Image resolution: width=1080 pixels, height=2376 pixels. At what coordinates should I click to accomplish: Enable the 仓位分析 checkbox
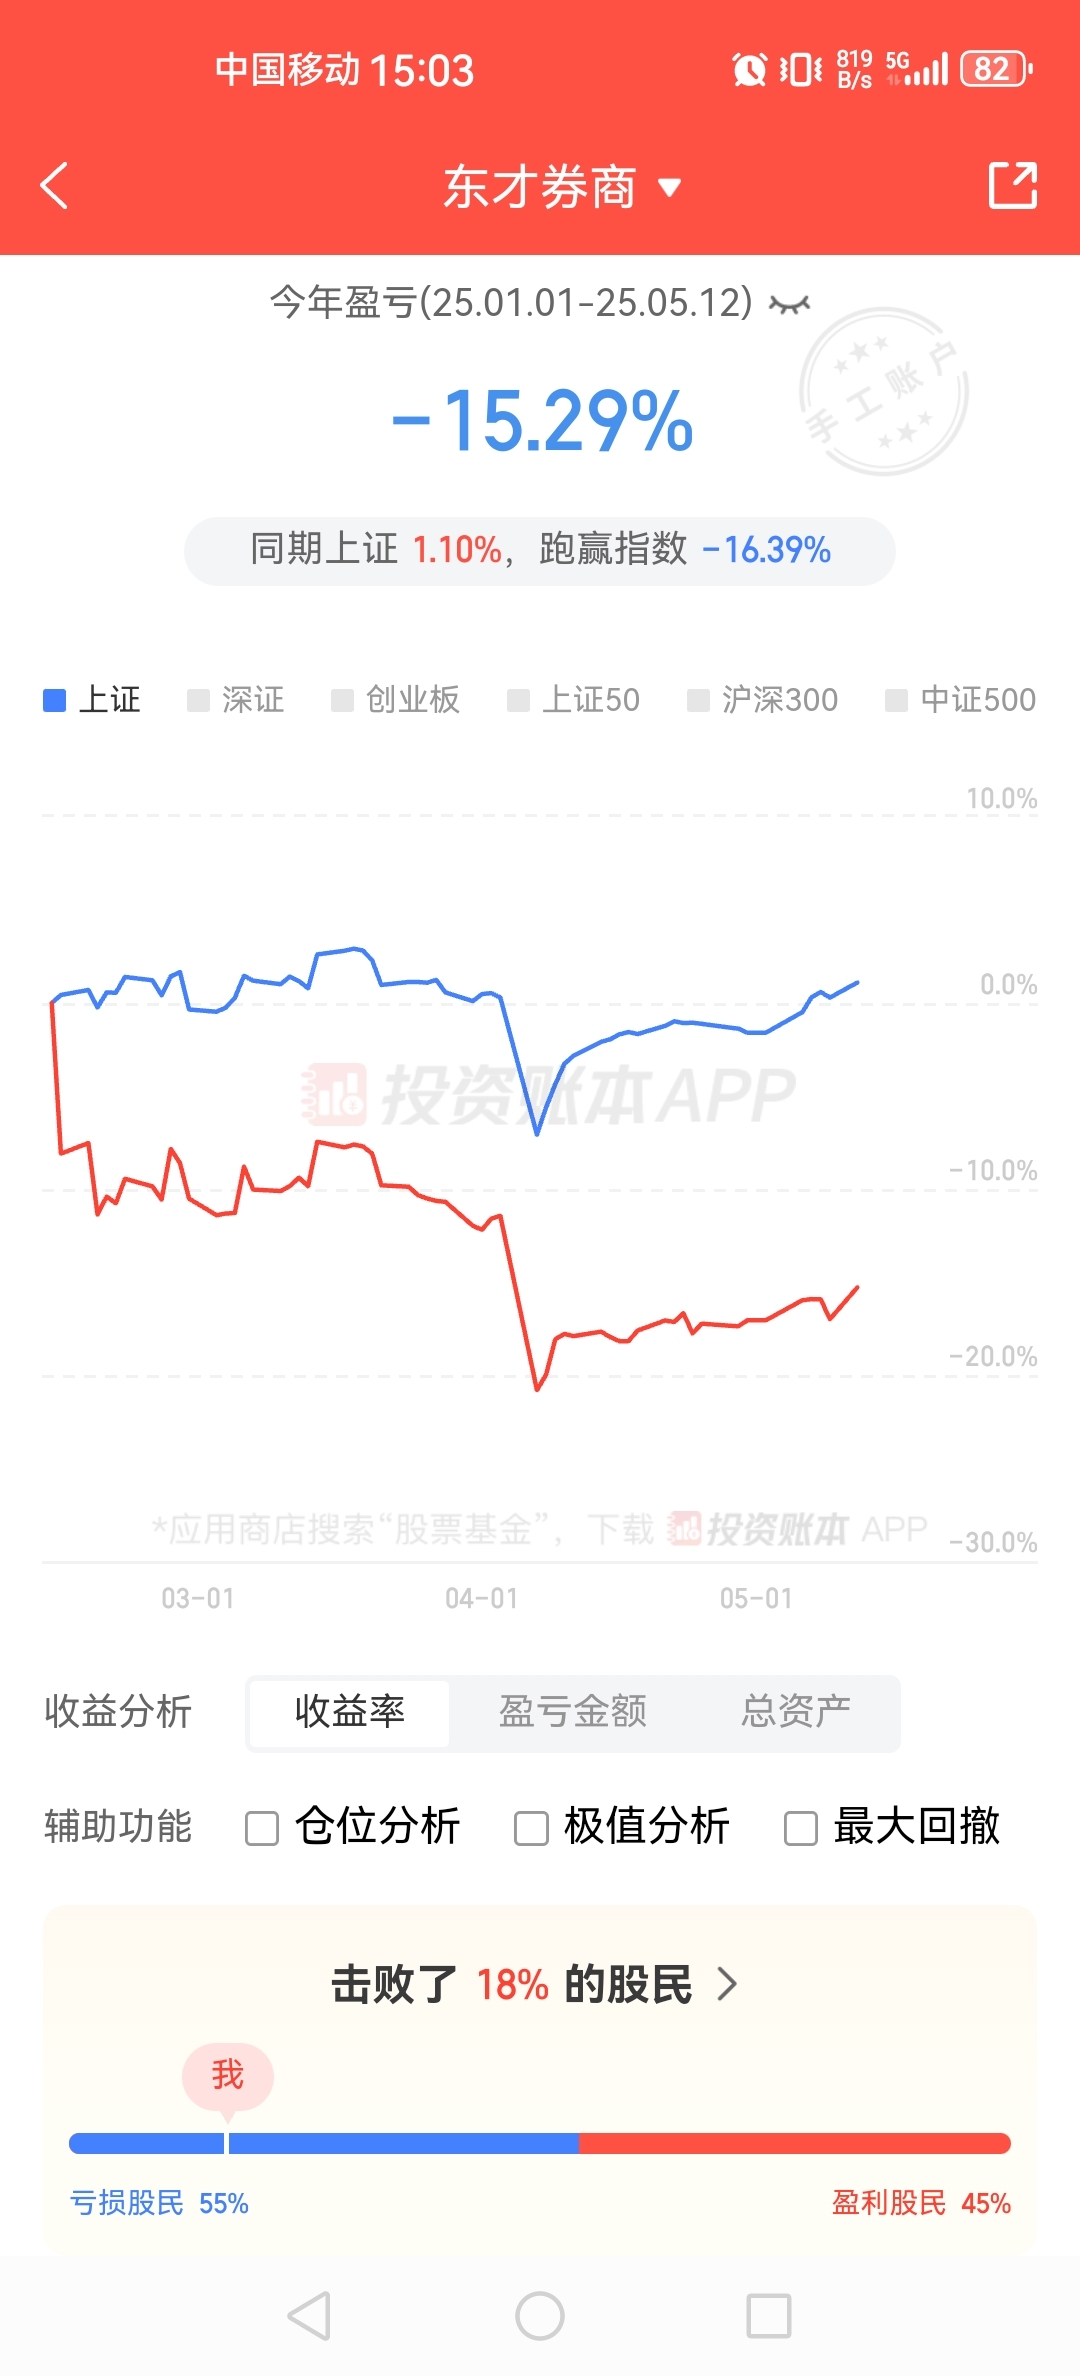(x=262, y=1829)
